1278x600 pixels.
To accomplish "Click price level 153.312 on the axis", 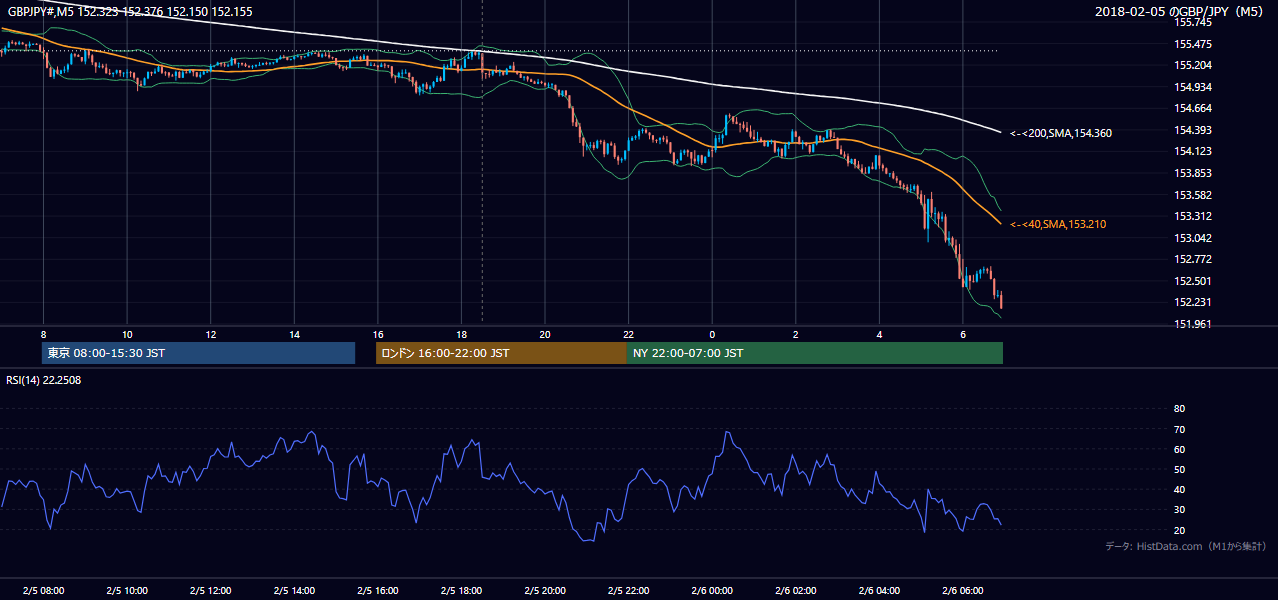I will (1192, 216).
